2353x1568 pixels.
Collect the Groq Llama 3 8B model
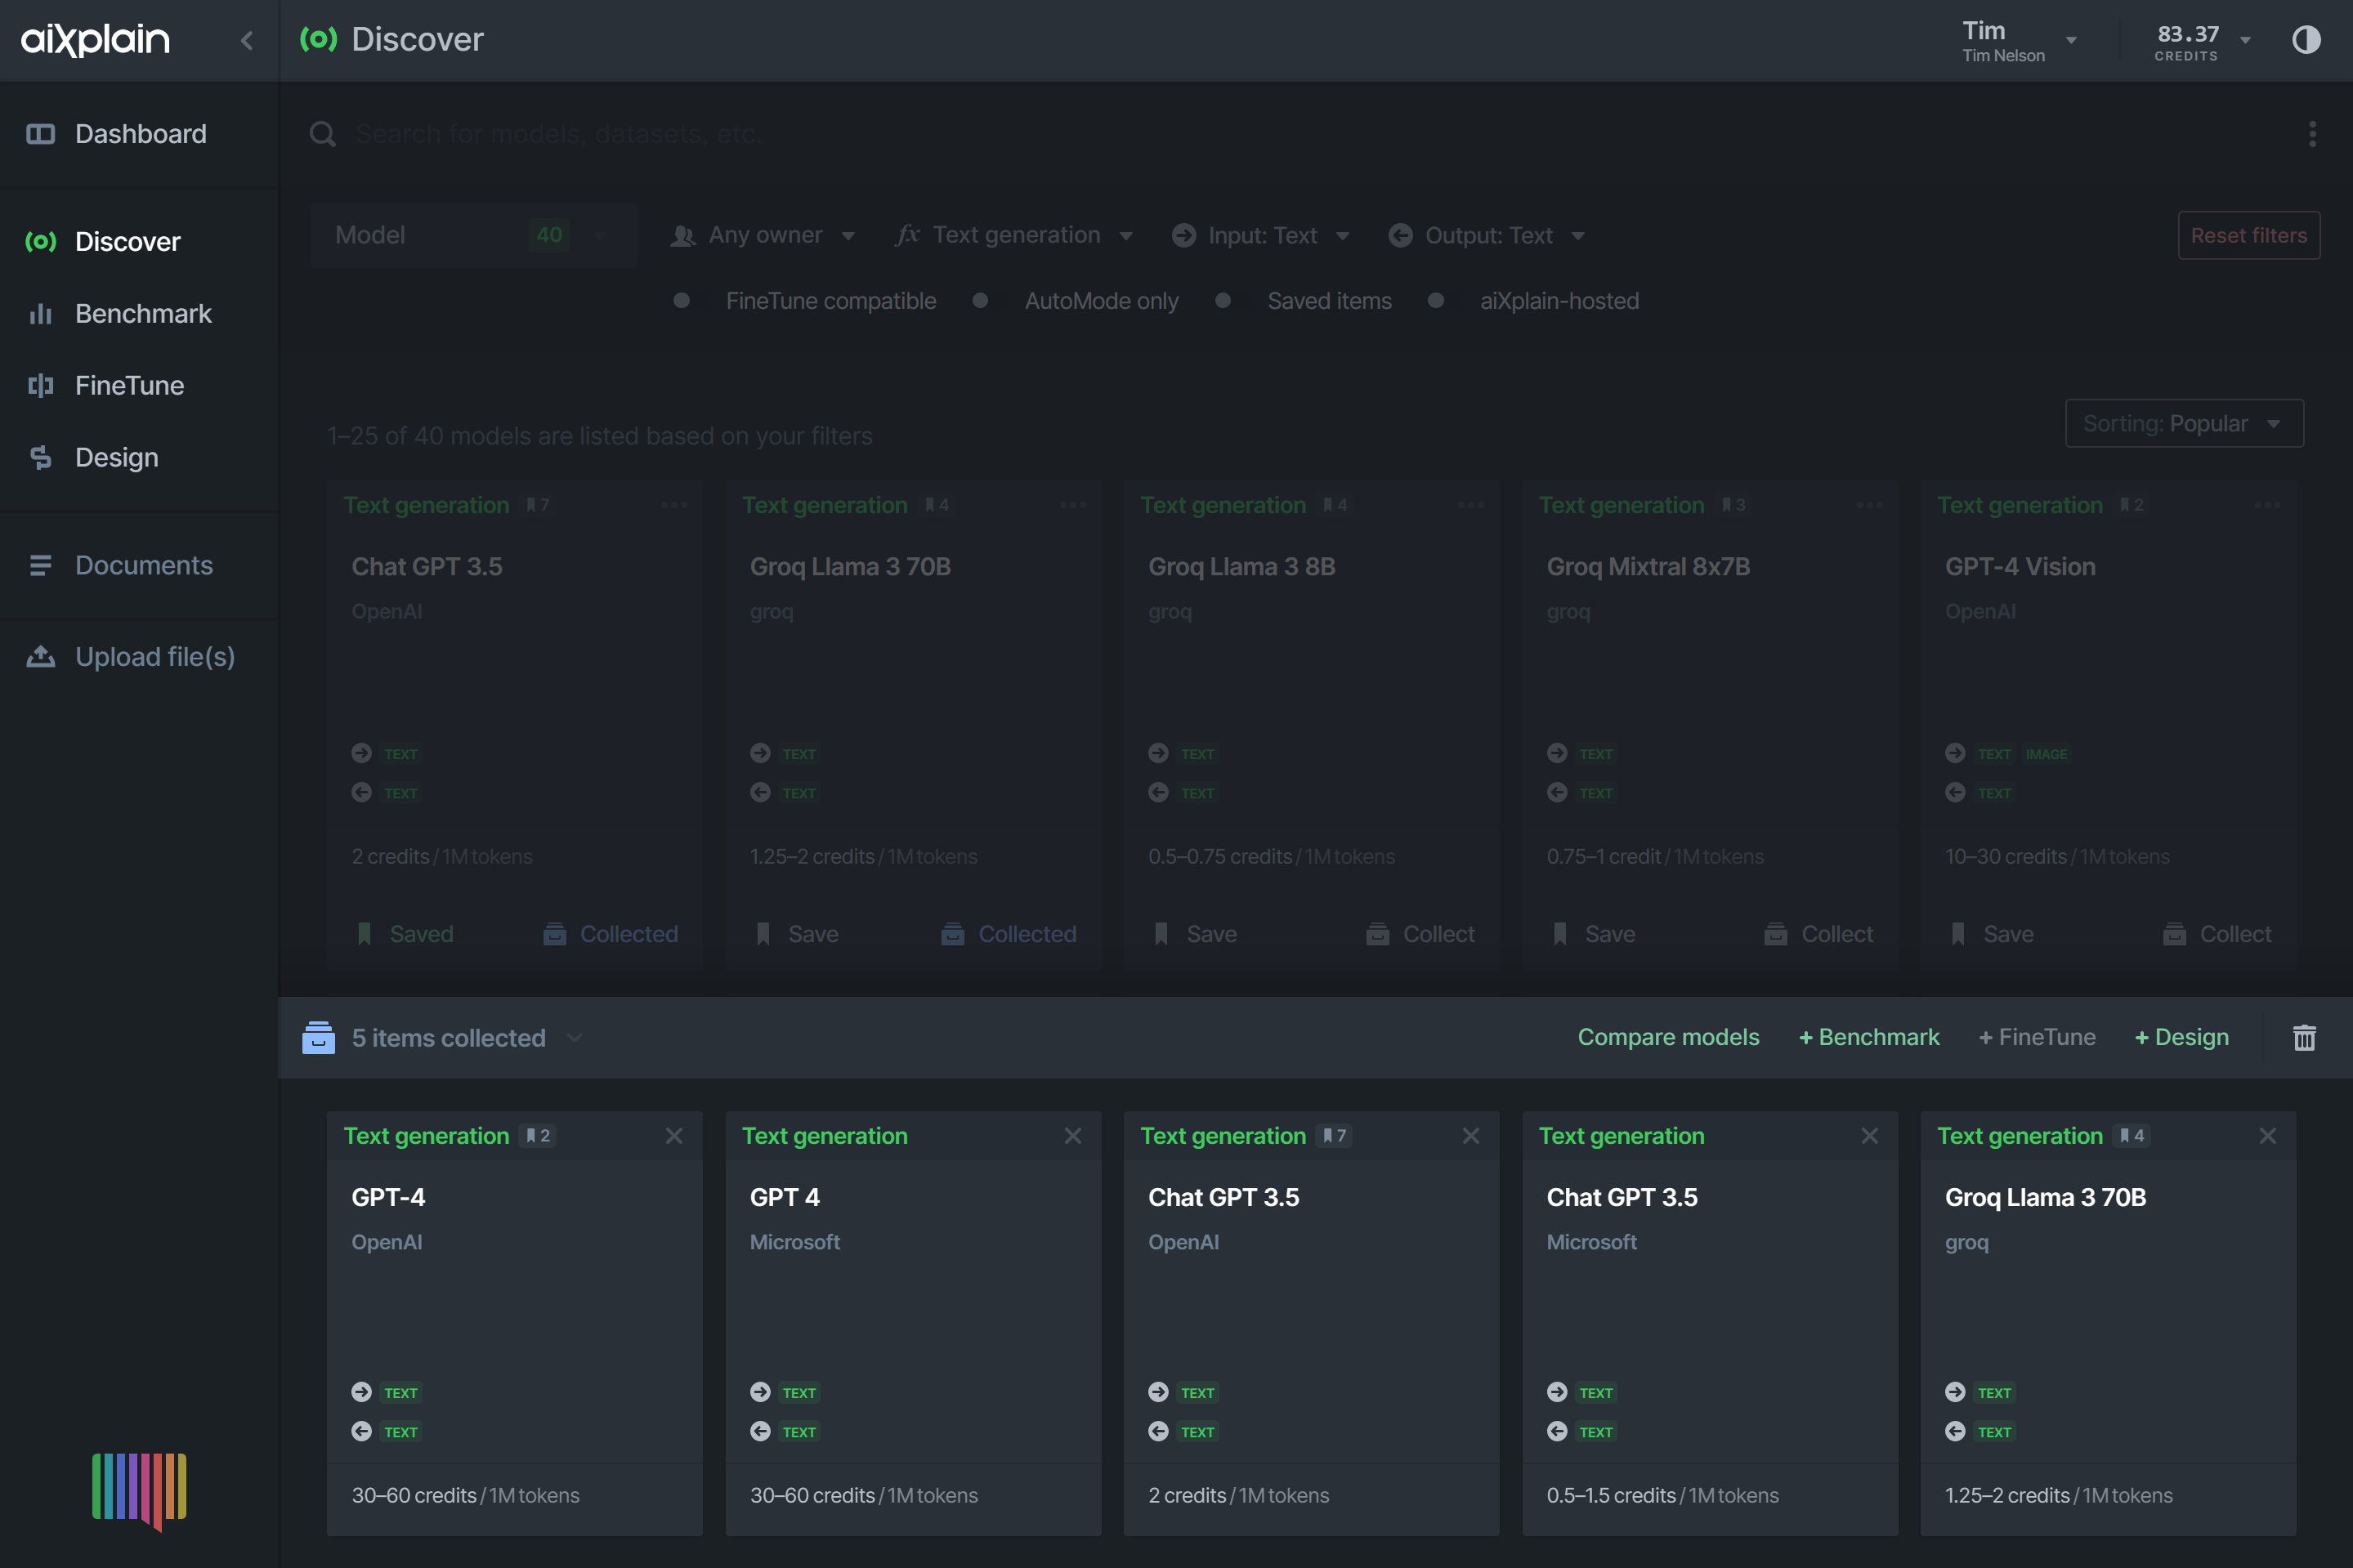tap(1420, 934)
